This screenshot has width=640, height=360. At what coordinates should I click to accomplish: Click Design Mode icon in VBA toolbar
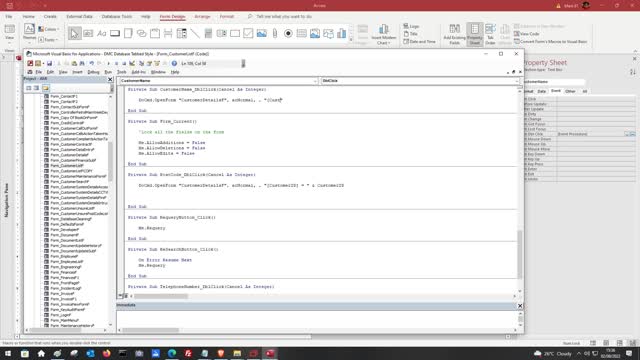(132, 64)
